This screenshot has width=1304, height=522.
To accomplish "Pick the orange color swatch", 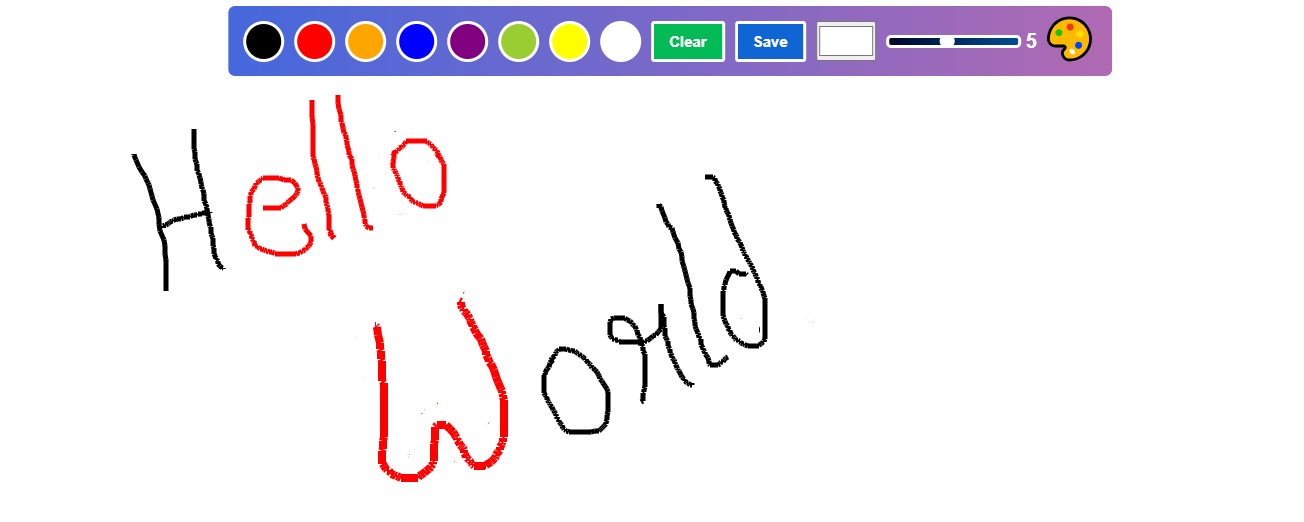I will tap(366, 41).
